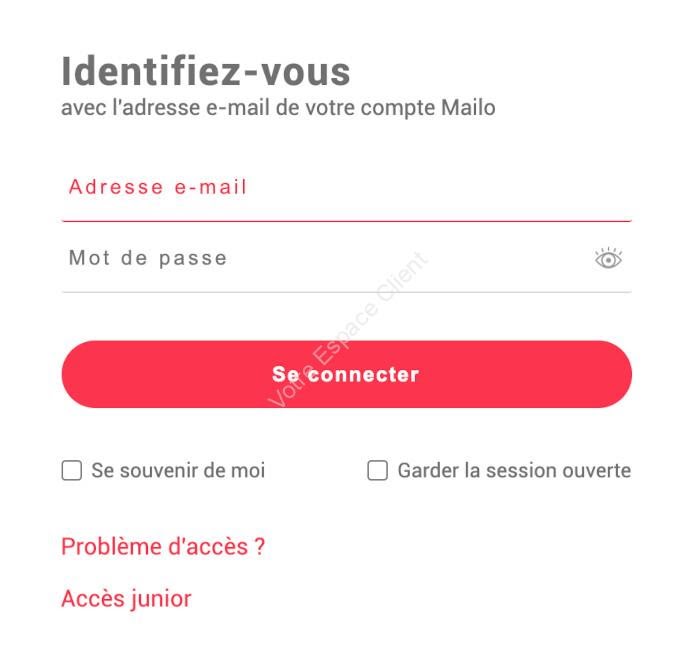Click the Mailo account subtitle text
700x665 pixels.
(x=278, y=108)
